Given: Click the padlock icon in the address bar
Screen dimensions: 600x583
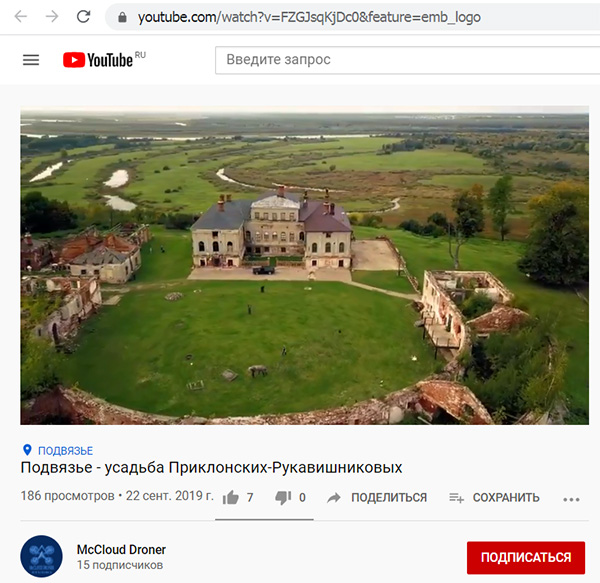Looking at the screenshot, I should (x=122, y=17).
